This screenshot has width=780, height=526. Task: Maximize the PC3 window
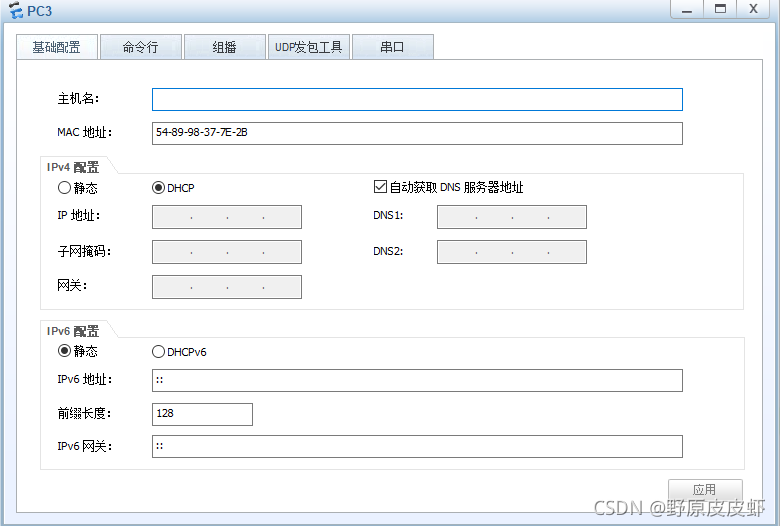(x=720, y=9)
